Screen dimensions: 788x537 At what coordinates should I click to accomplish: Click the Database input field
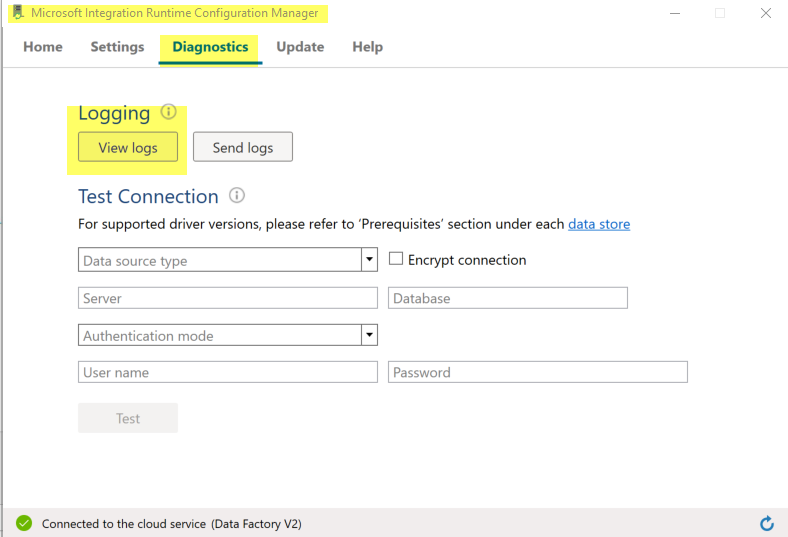click(508, 298)
